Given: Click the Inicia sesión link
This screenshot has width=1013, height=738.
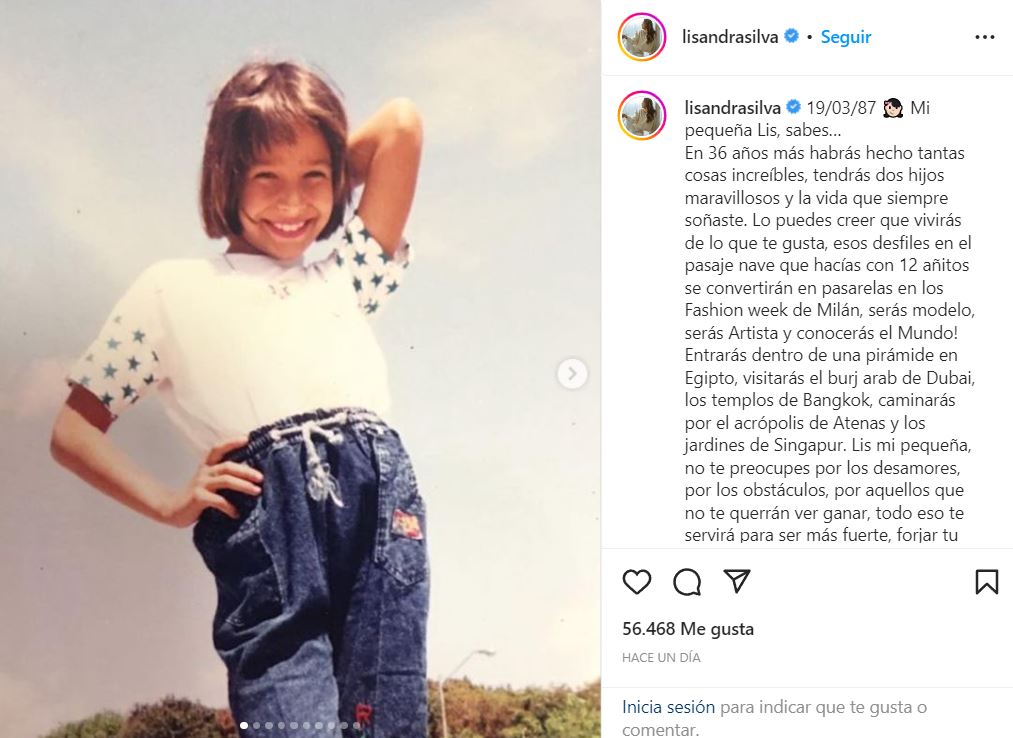Looking at the screenshot, I should tap(668, 707).
